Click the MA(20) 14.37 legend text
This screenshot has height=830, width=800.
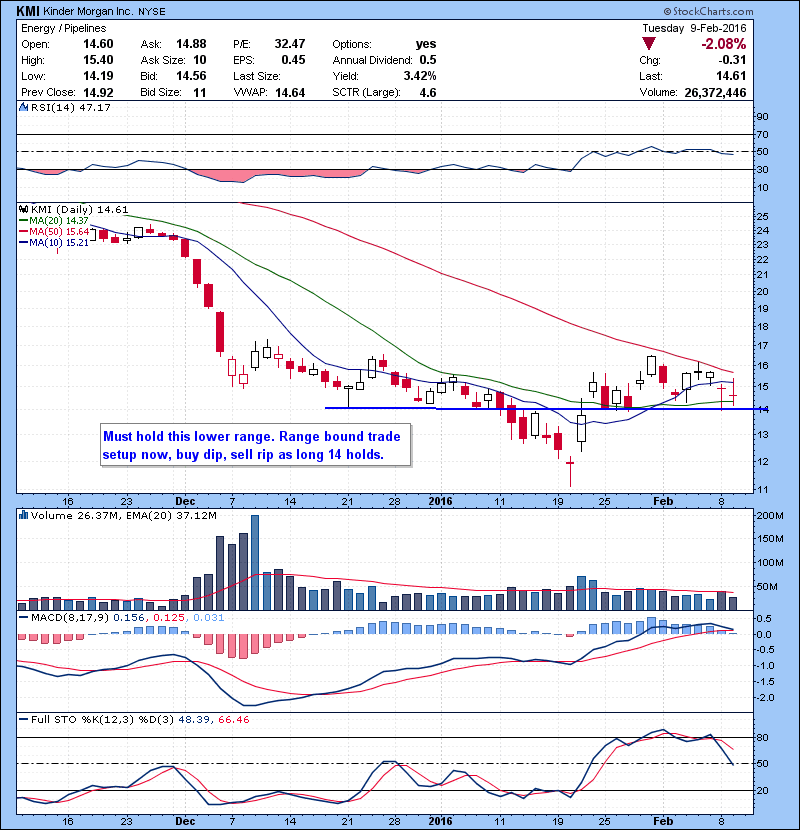coord(59,221)
